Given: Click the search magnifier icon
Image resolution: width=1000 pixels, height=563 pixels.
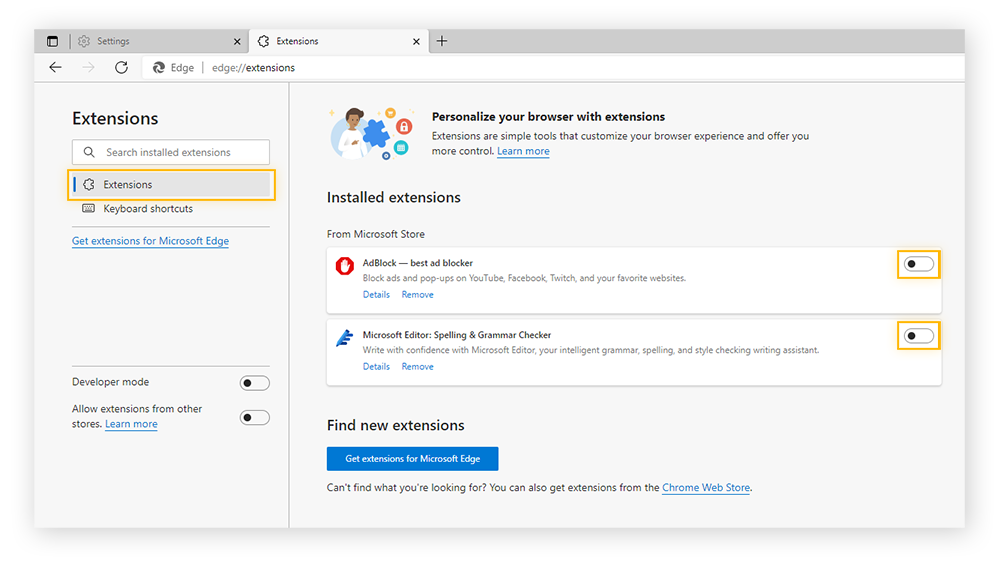Looking at the screenshot, I should point(89,152).
